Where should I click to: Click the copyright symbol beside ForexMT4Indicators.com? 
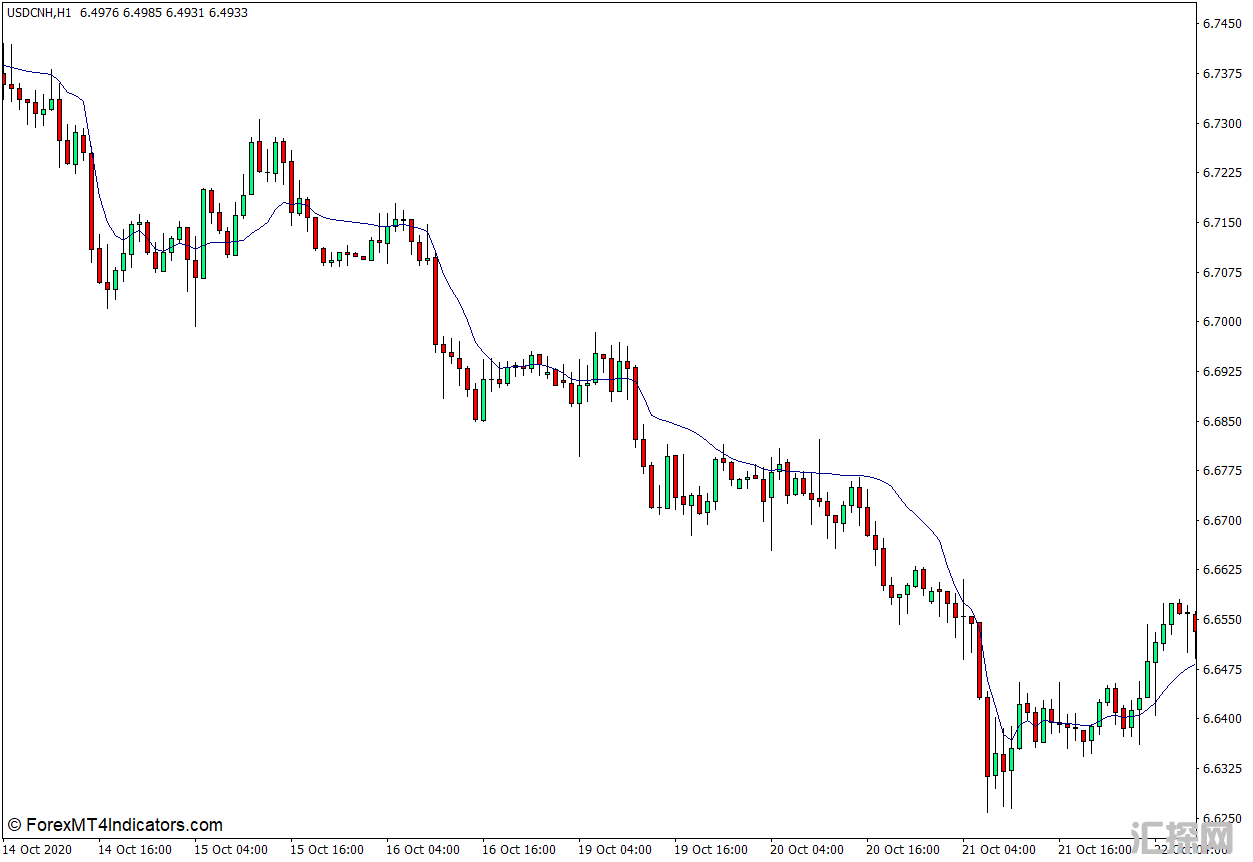click(x=14, y=826)
